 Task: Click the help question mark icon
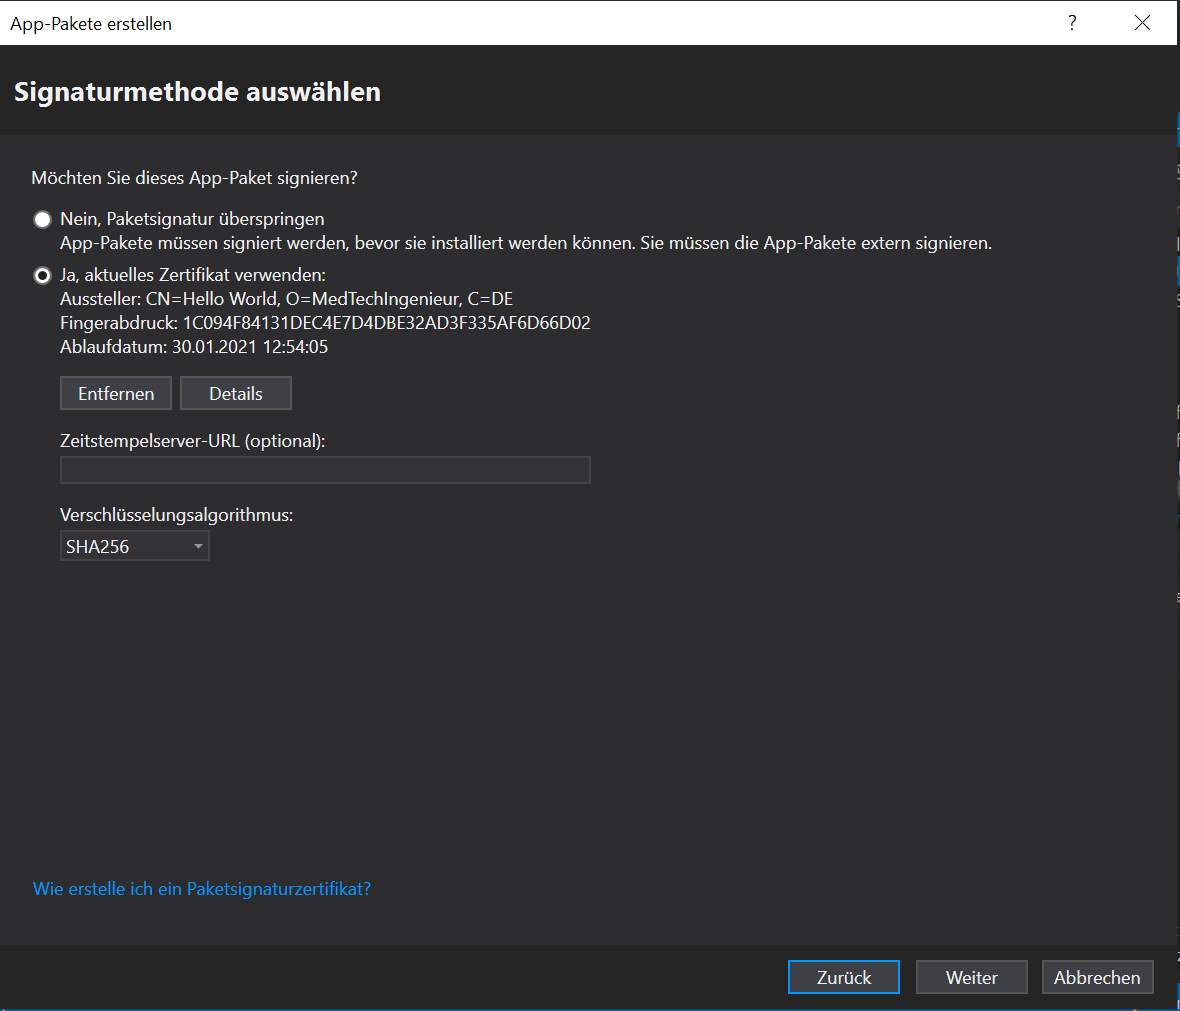pyautogui.click(x=1072, y=23)
